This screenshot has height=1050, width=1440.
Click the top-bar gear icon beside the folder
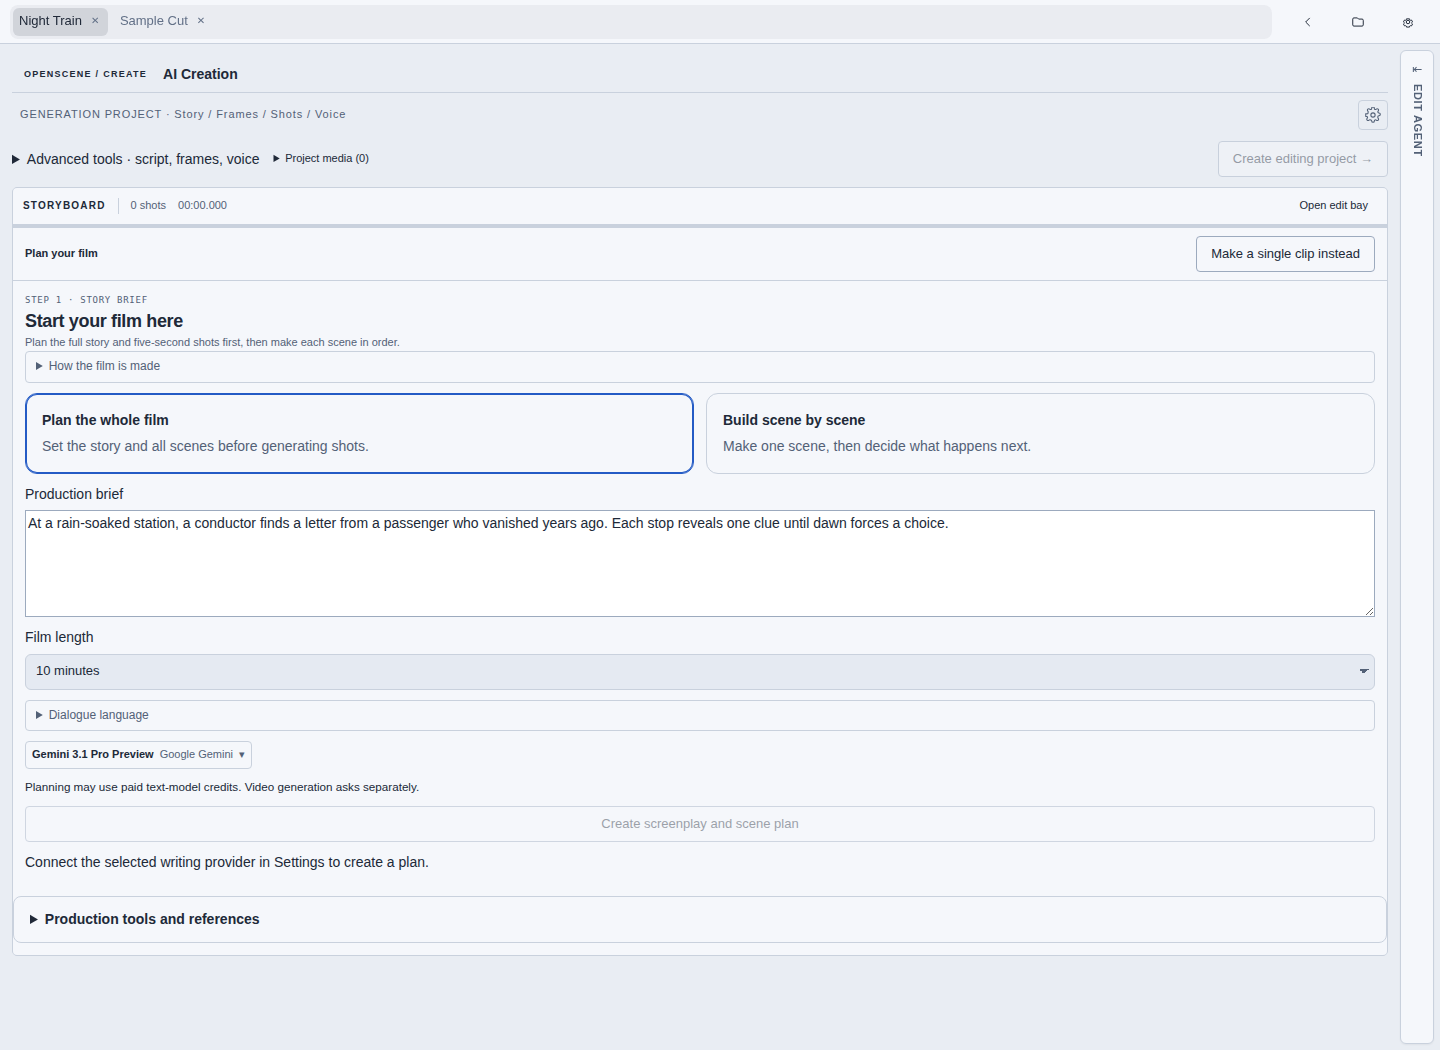[x=1408, y=22]
